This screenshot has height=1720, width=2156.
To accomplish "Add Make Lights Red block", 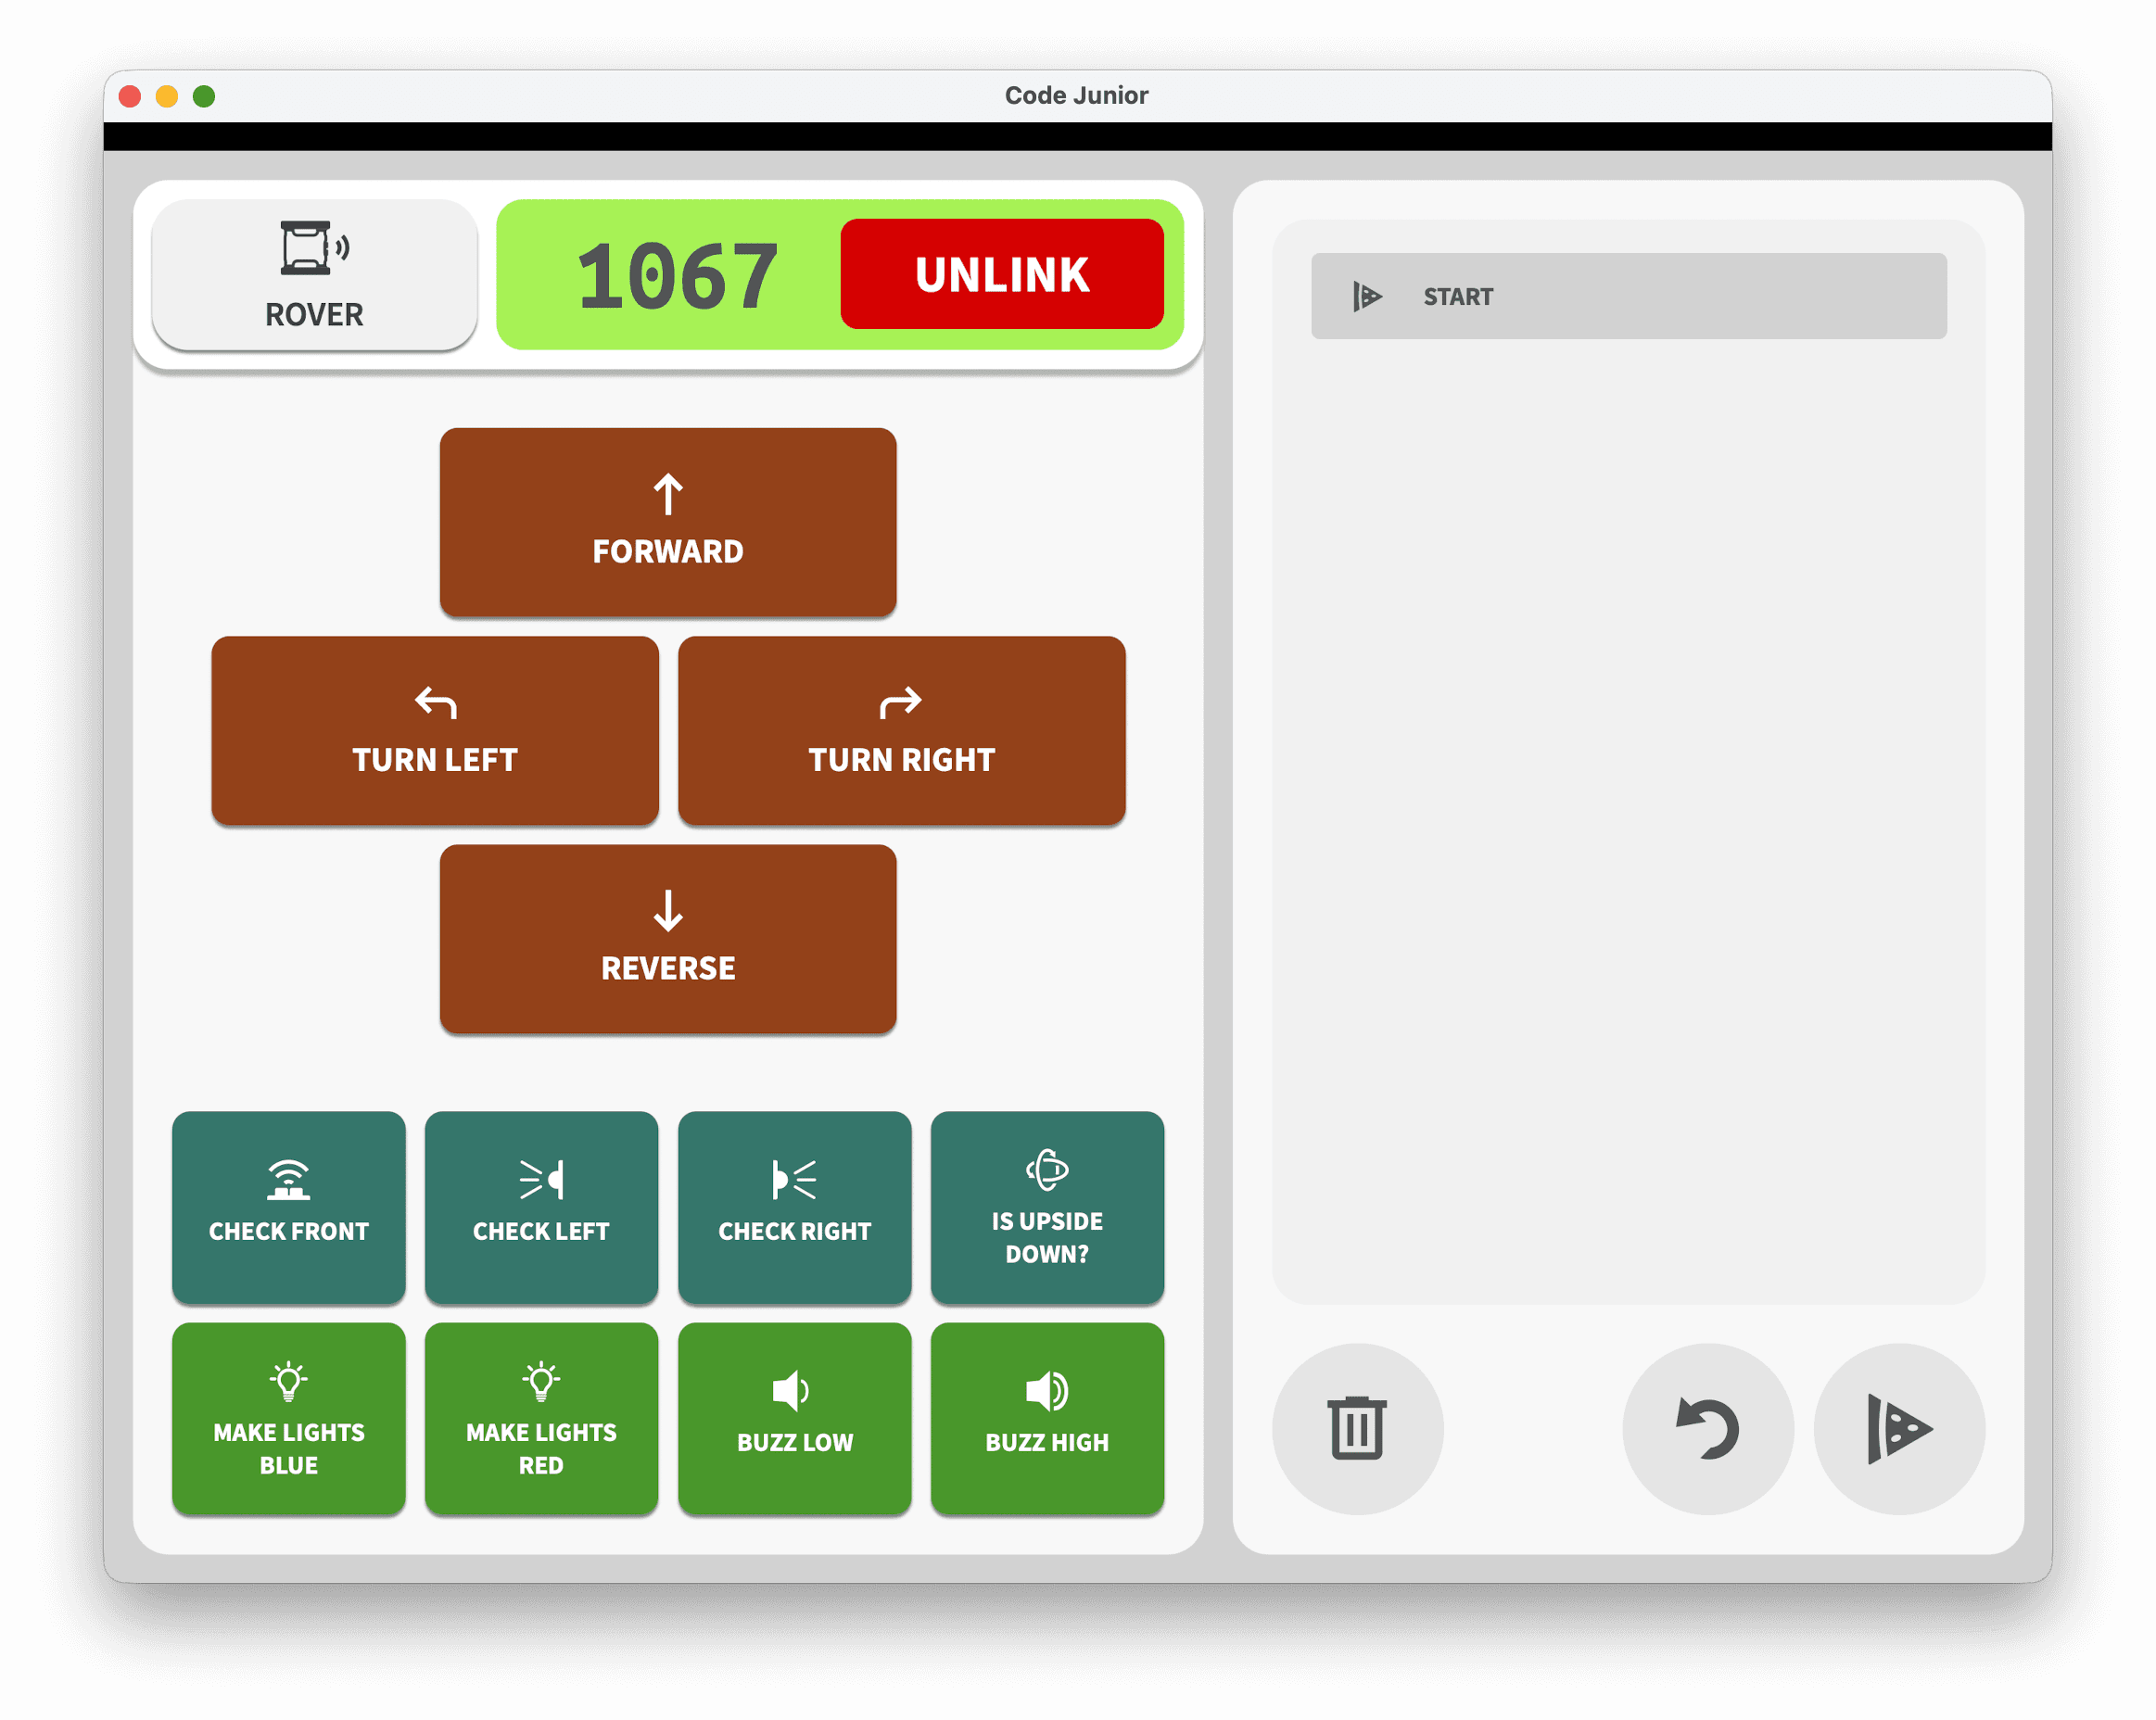I will coord(541,1417).
